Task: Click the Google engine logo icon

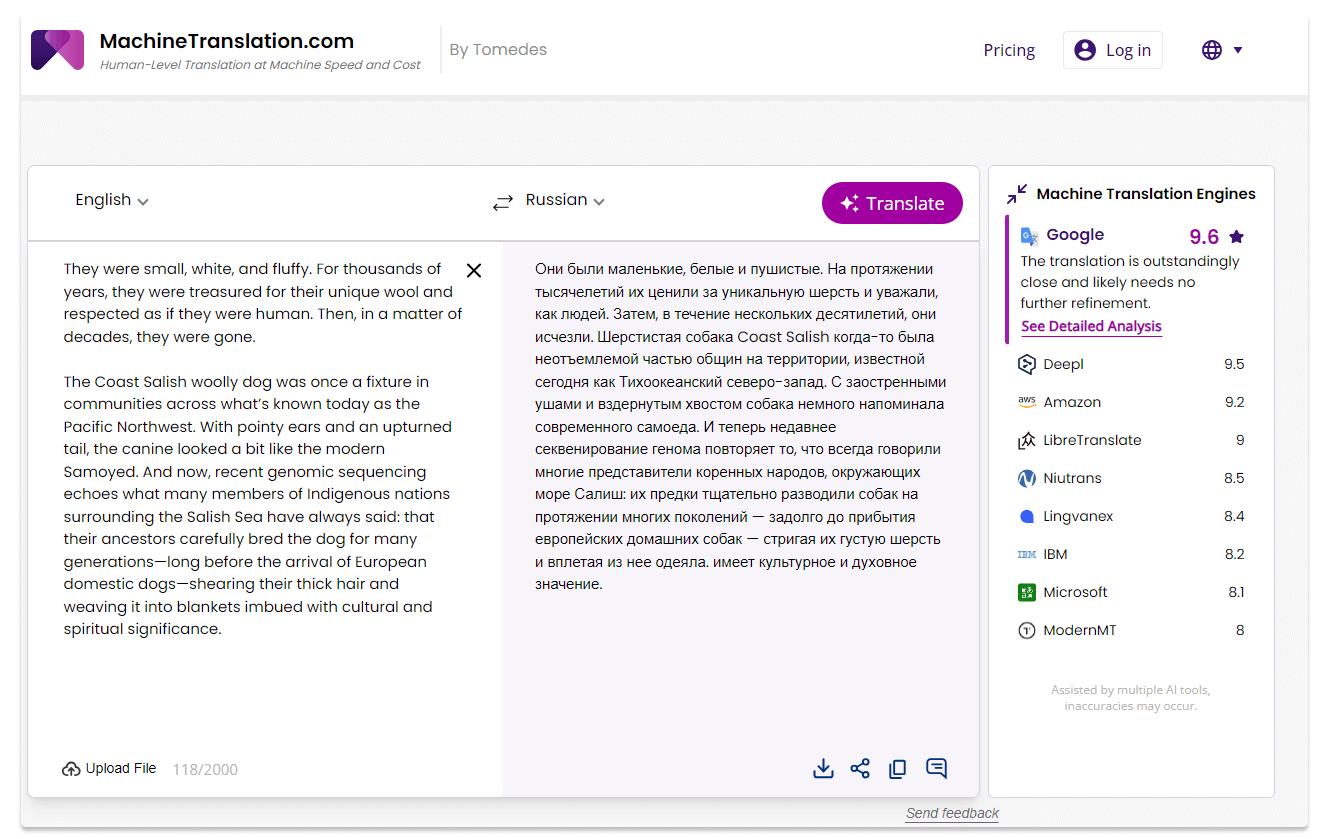Action: [x=1030, y=236]
